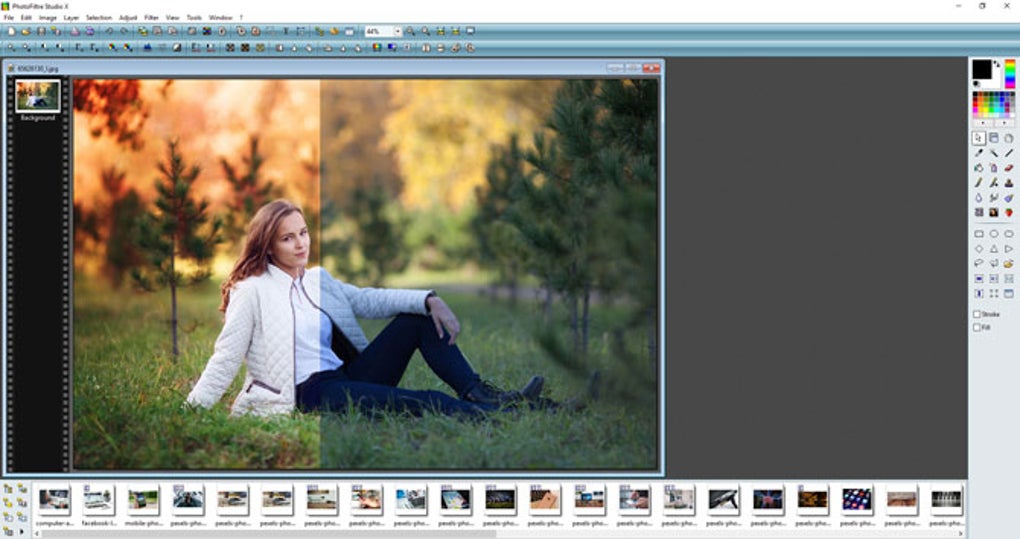
Task: Click the Zoom in magnifier icon
Action: (410, 31)
